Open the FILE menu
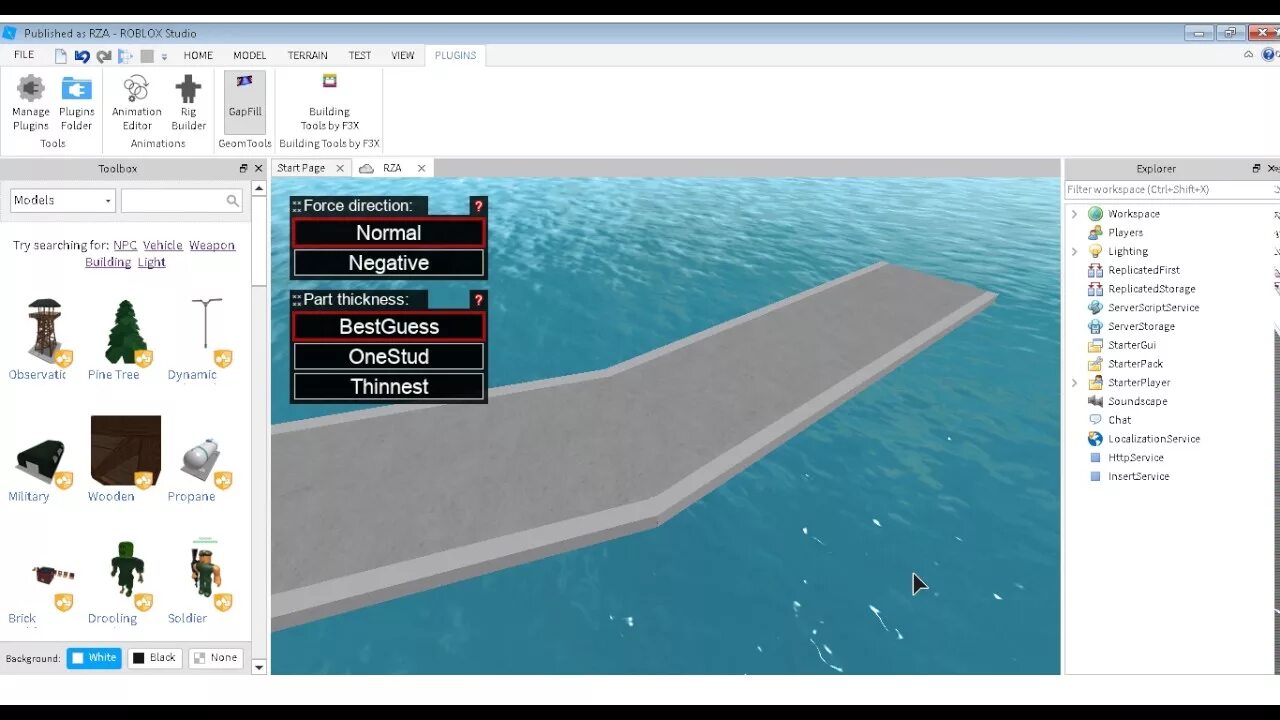This screenshot has width=1280, height=720. tap(24, 55)
